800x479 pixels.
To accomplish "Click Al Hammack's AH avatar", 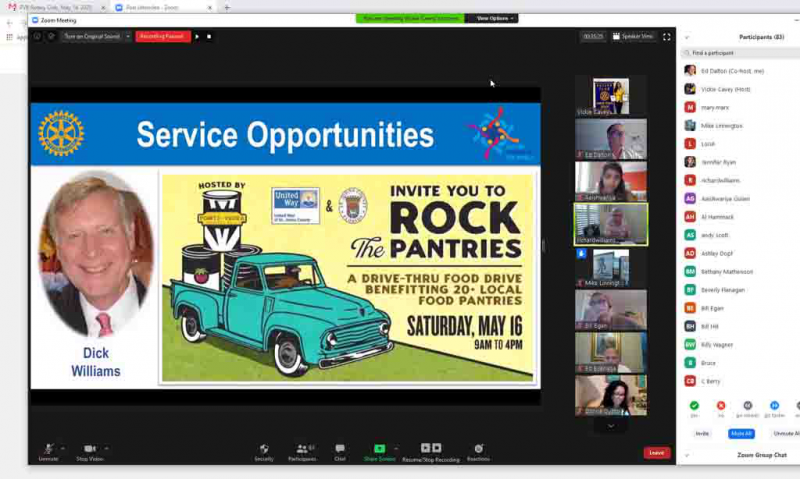I will coord(690,217).
